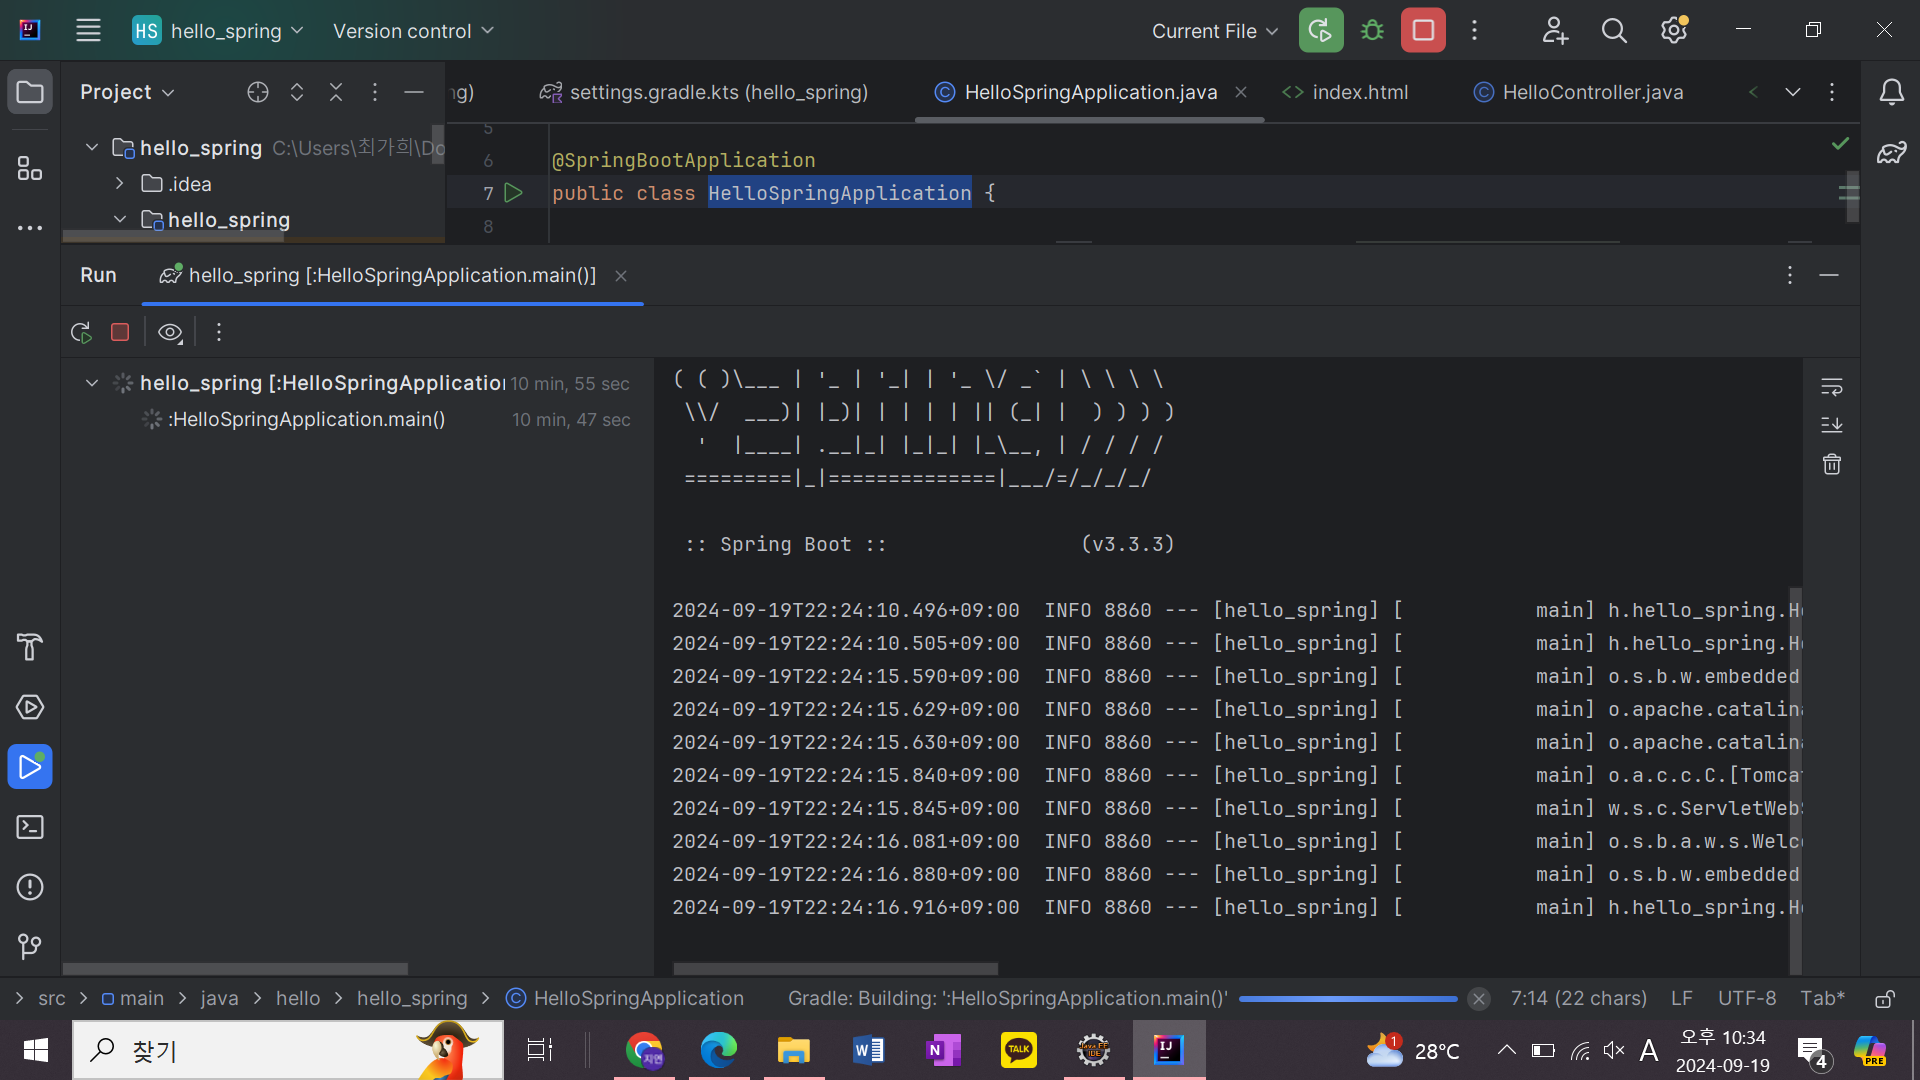Click HelloSpringApplication breadcrumb
The height and width of the screenshot is (1080, 1920).
(625, 998)
